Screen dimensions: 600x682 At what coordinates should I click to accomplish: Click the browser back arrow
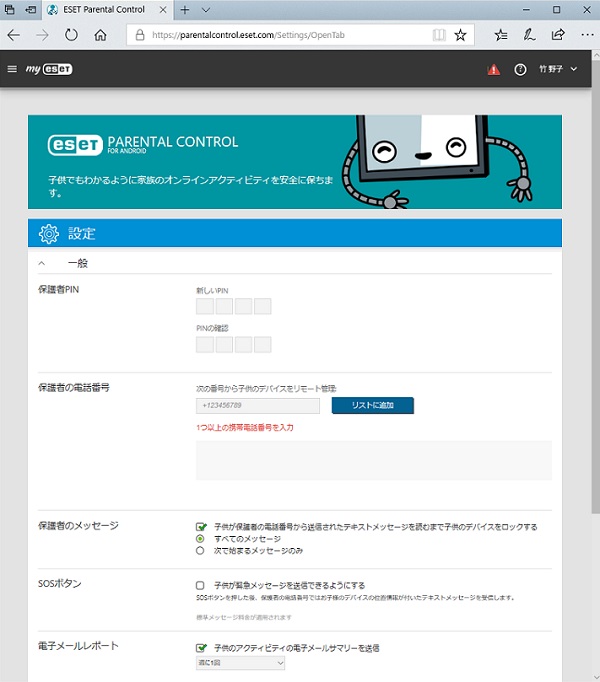13,35
